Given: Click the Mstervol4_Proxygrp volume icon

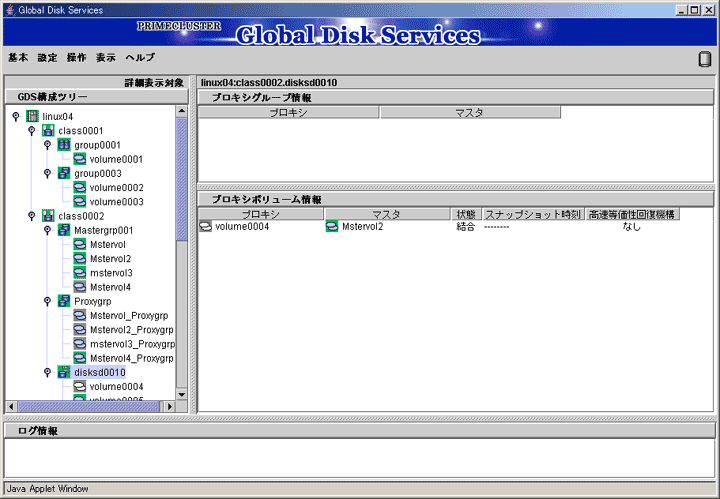Looking at the screenshot, I should click(x=79, y=359).
